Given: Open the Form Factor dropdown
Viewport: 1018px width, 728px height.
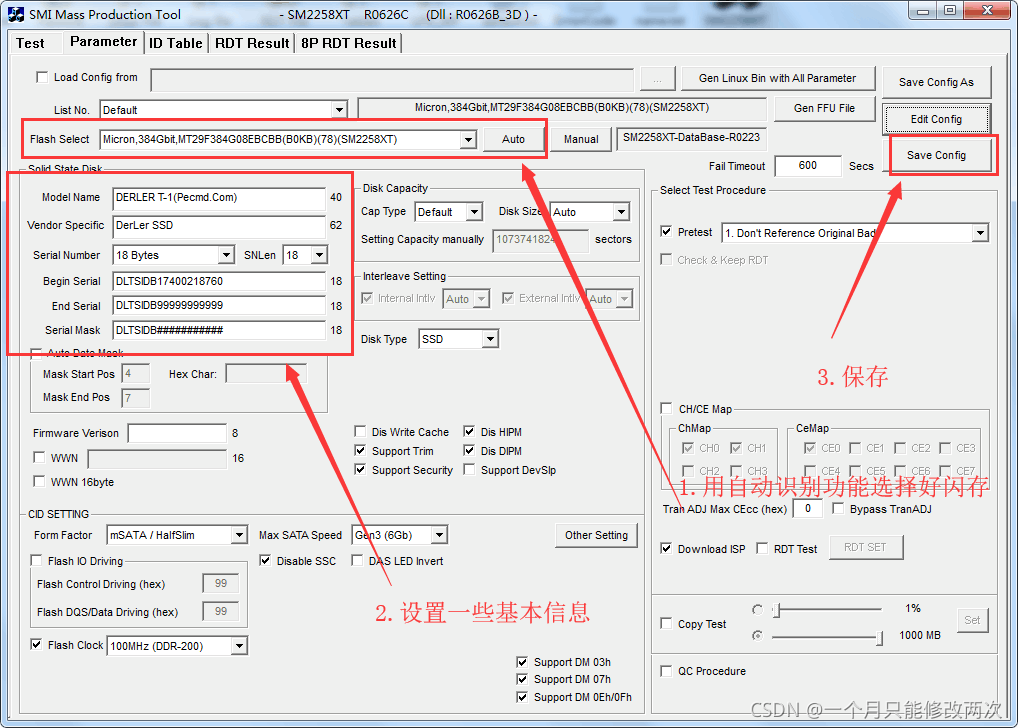Looking at the screenshot, I should (240, 535).
